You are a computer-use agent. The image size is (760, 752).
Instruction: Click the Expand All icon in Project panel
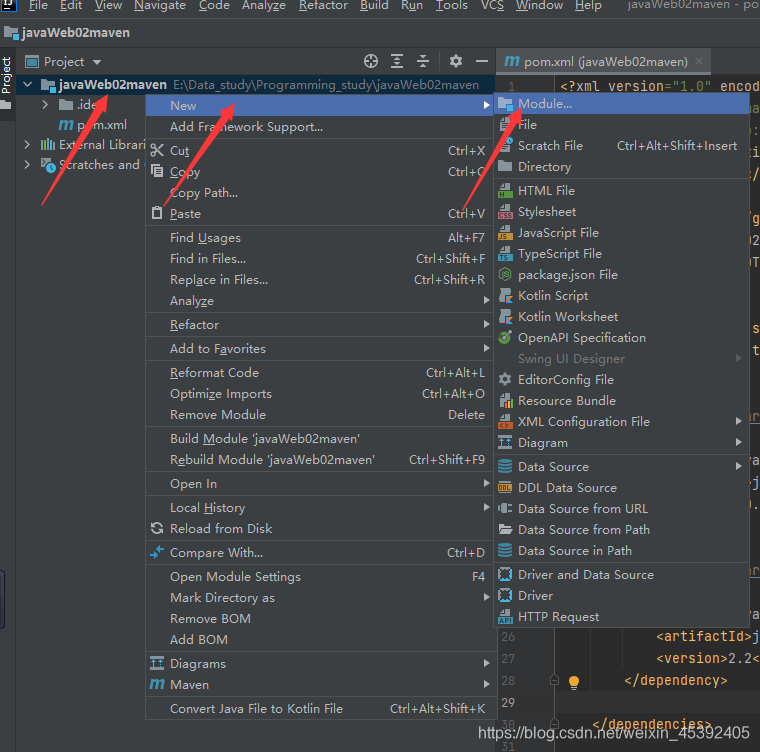[397, 61]
